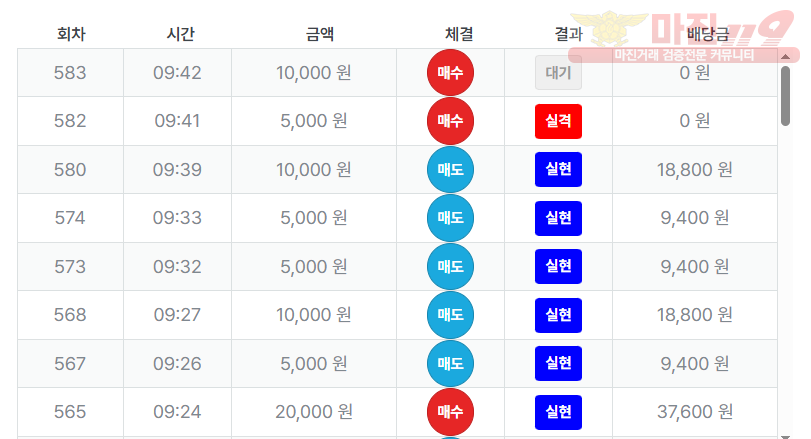This screenshot has width=811, height=439.
Task: Click the red 실격 button in round 582
Action: (x=558, y=121)
